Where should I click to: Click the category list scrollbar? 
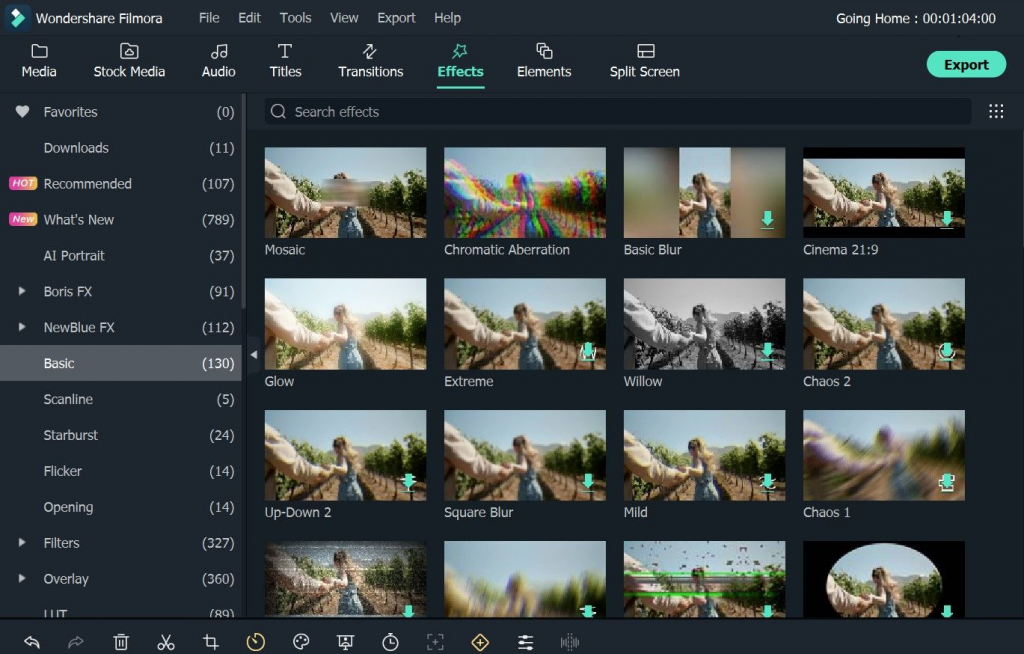tap(244, 201)
